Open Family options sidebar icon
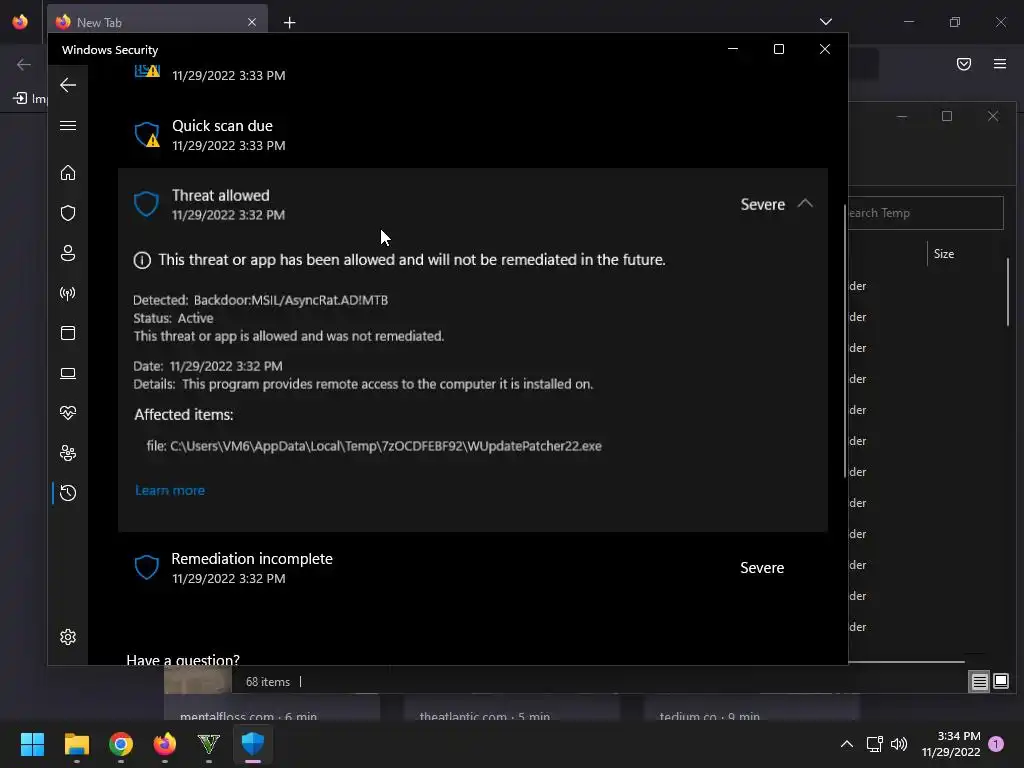The width and height of the screenshot is (1024, 768). (68, 453)
